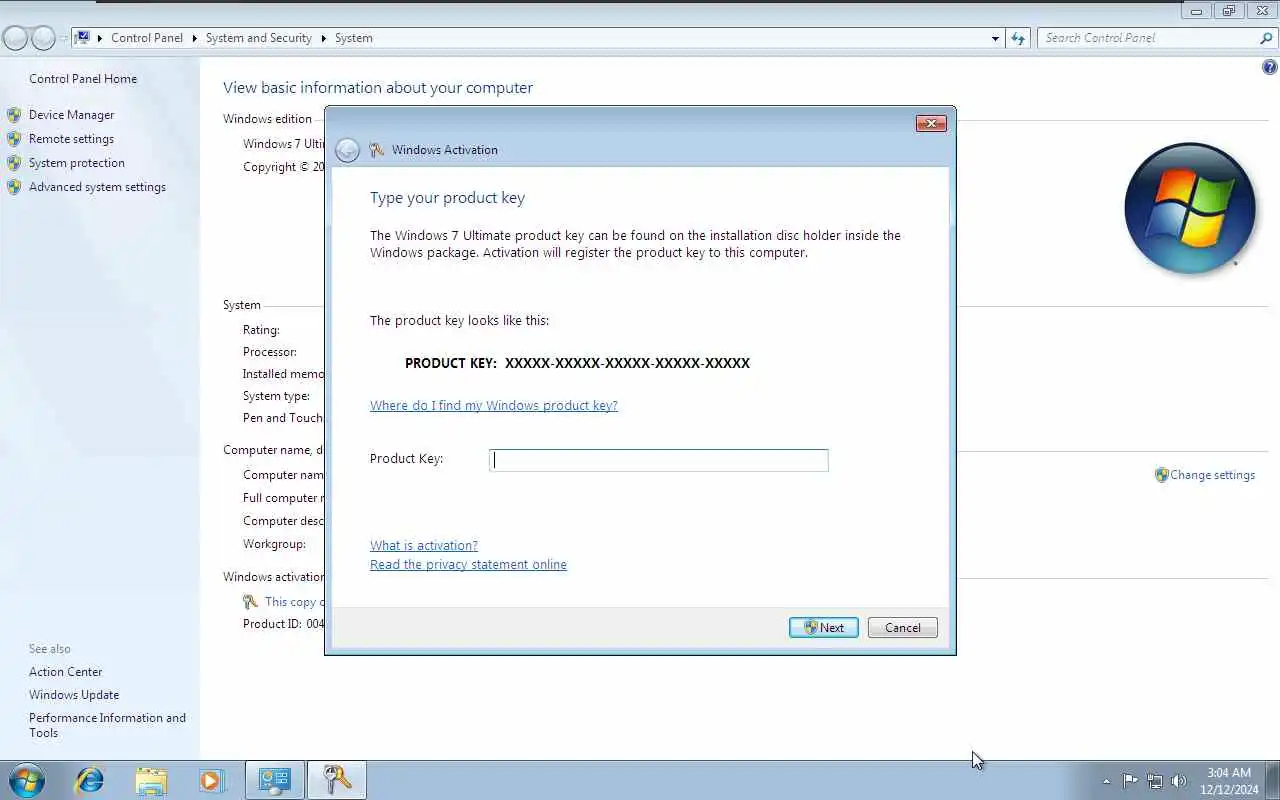Screen dimensions: 1280x800
Task: Go to Control Panel Home
Action: pos(83,79)
